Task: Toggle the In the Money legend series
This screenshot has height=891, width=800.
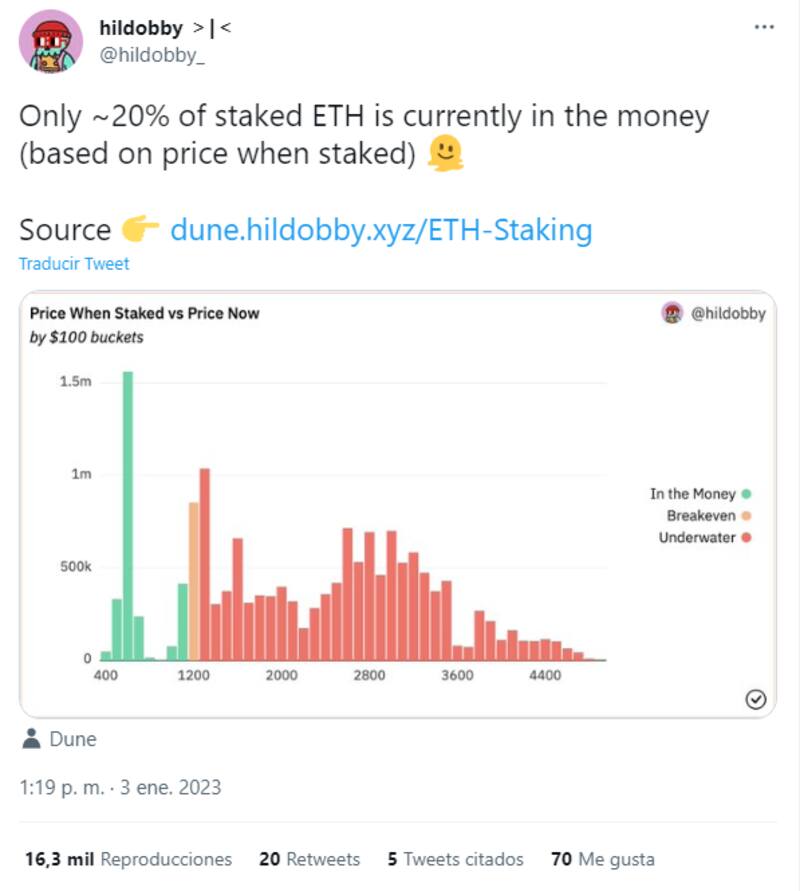Action: click(700, 494)
